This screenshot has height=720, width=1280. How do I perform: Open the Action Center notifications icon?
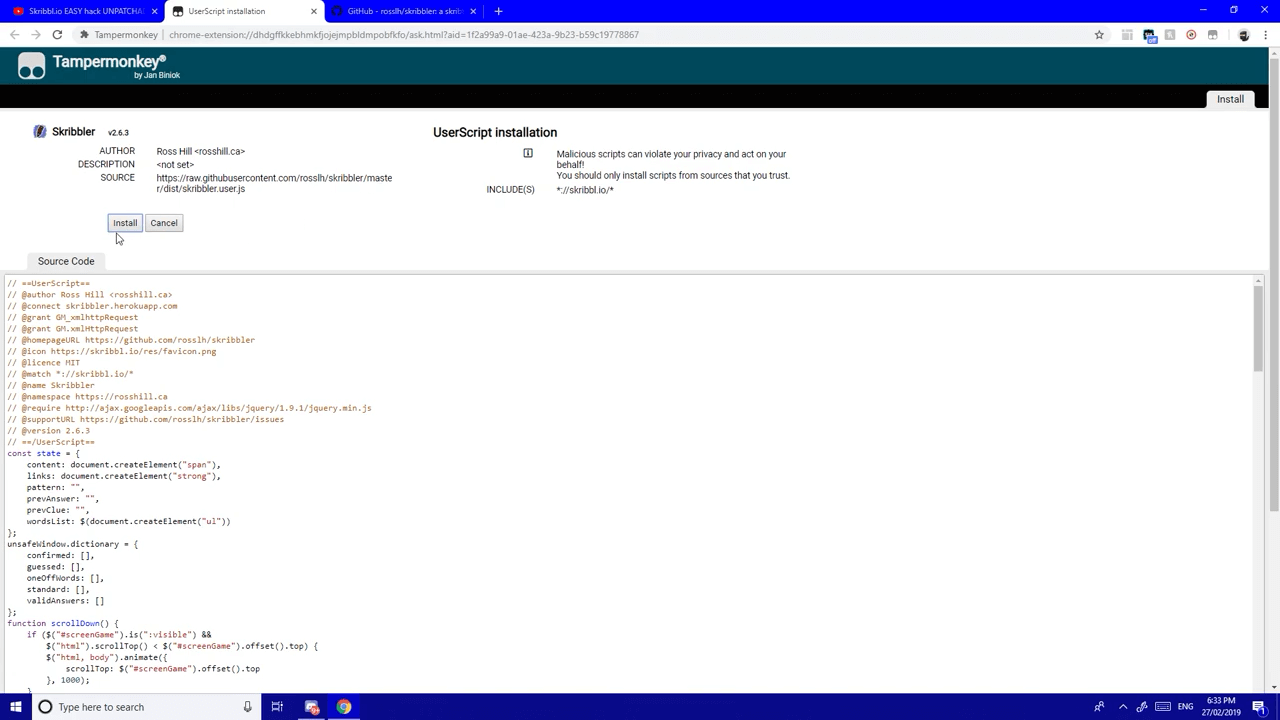[x=1259, y=707]
